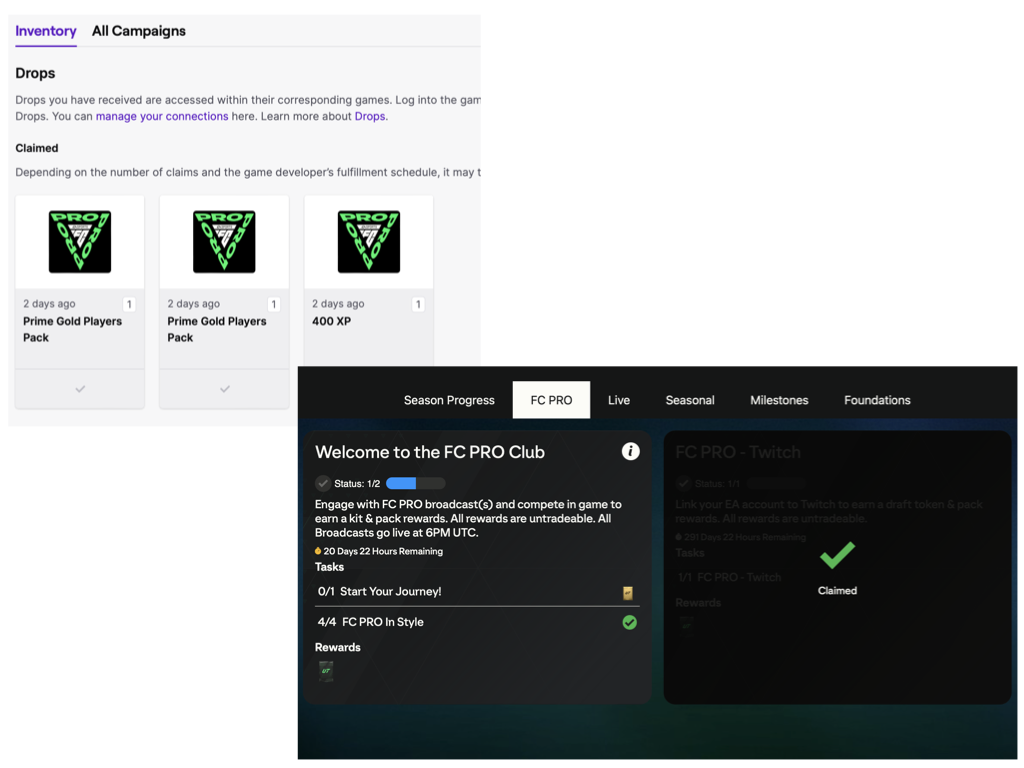Open the All Campaigns tab
This screenshot has width=1024, height=768.
(138, 31)
